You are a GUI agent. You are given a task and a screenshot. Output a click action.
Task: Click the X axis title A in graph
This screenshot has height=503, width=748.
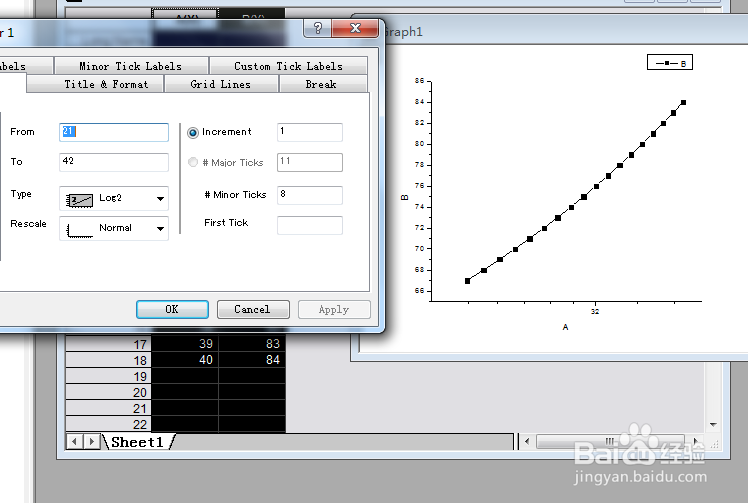[x=565, y=327]
